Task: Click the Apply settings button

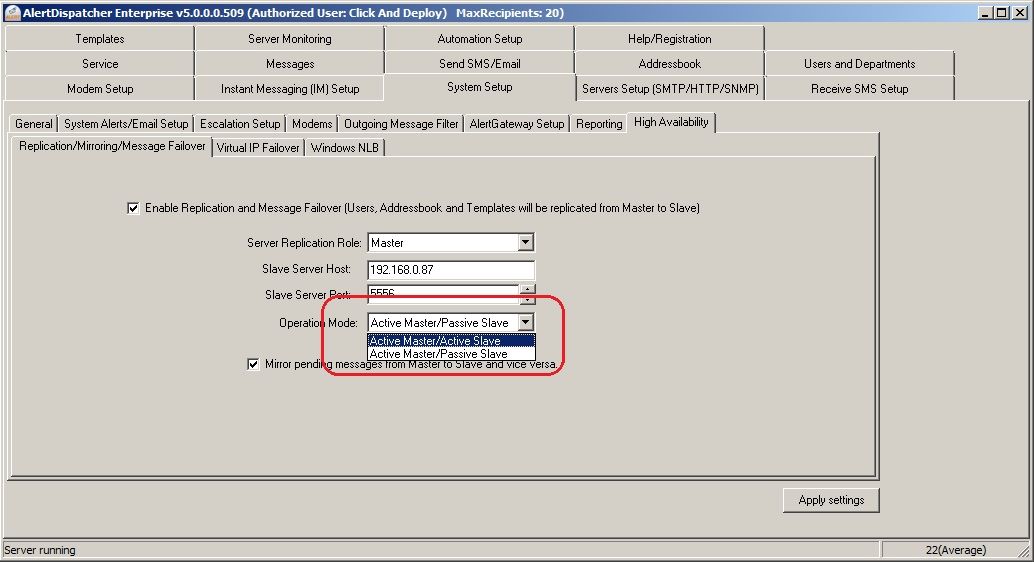Action: tap(831, 500)
